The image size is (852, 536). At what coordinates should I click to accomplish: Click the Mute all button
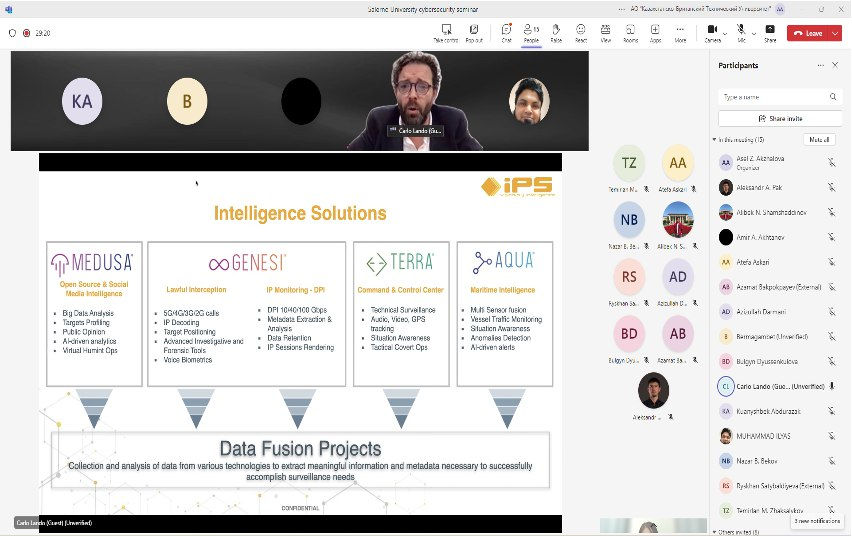point(819,140)
